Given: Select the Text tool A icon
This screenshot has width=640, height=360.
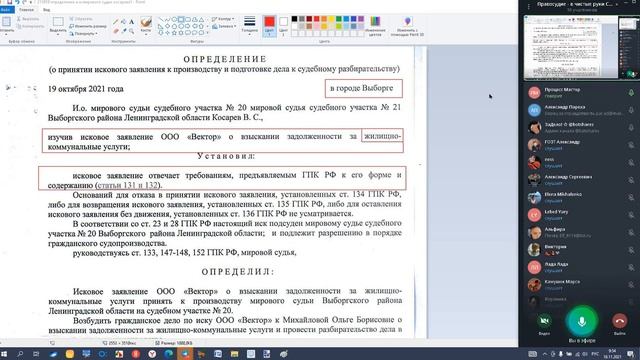Looking at the screenshot, I should tap(131, 22).
